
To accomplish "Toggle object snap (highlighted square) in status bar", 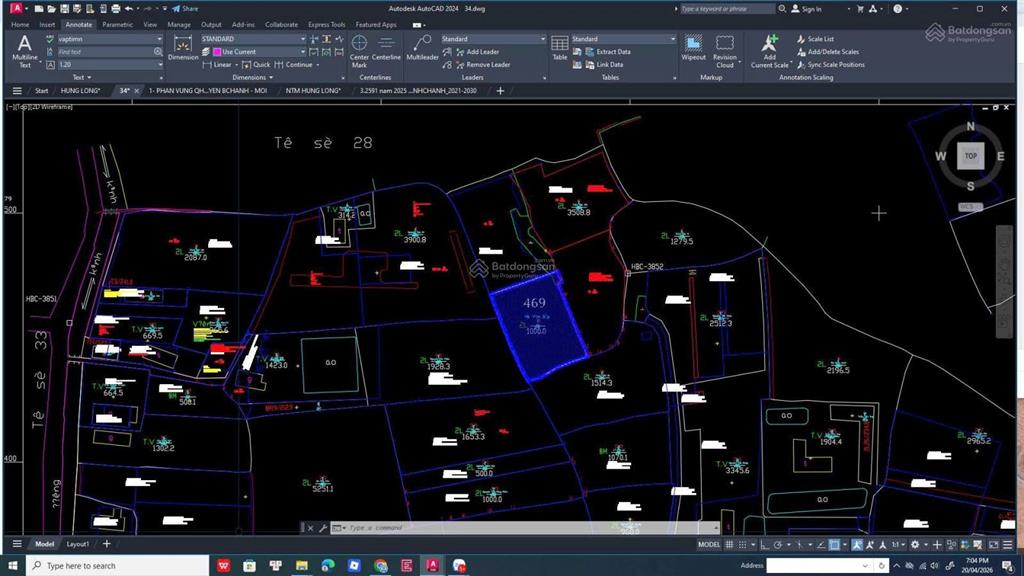I will (x=834, y=545).
